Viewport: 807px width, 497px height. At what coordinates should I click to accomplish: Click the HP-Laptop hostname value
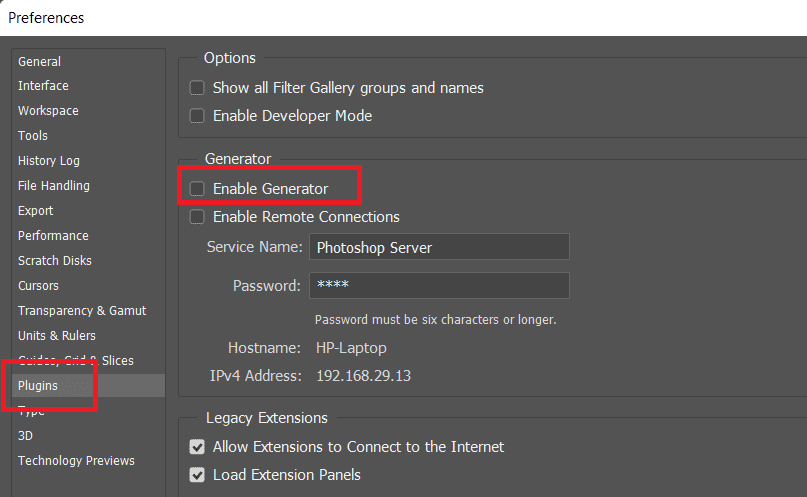tap(351, 348)
